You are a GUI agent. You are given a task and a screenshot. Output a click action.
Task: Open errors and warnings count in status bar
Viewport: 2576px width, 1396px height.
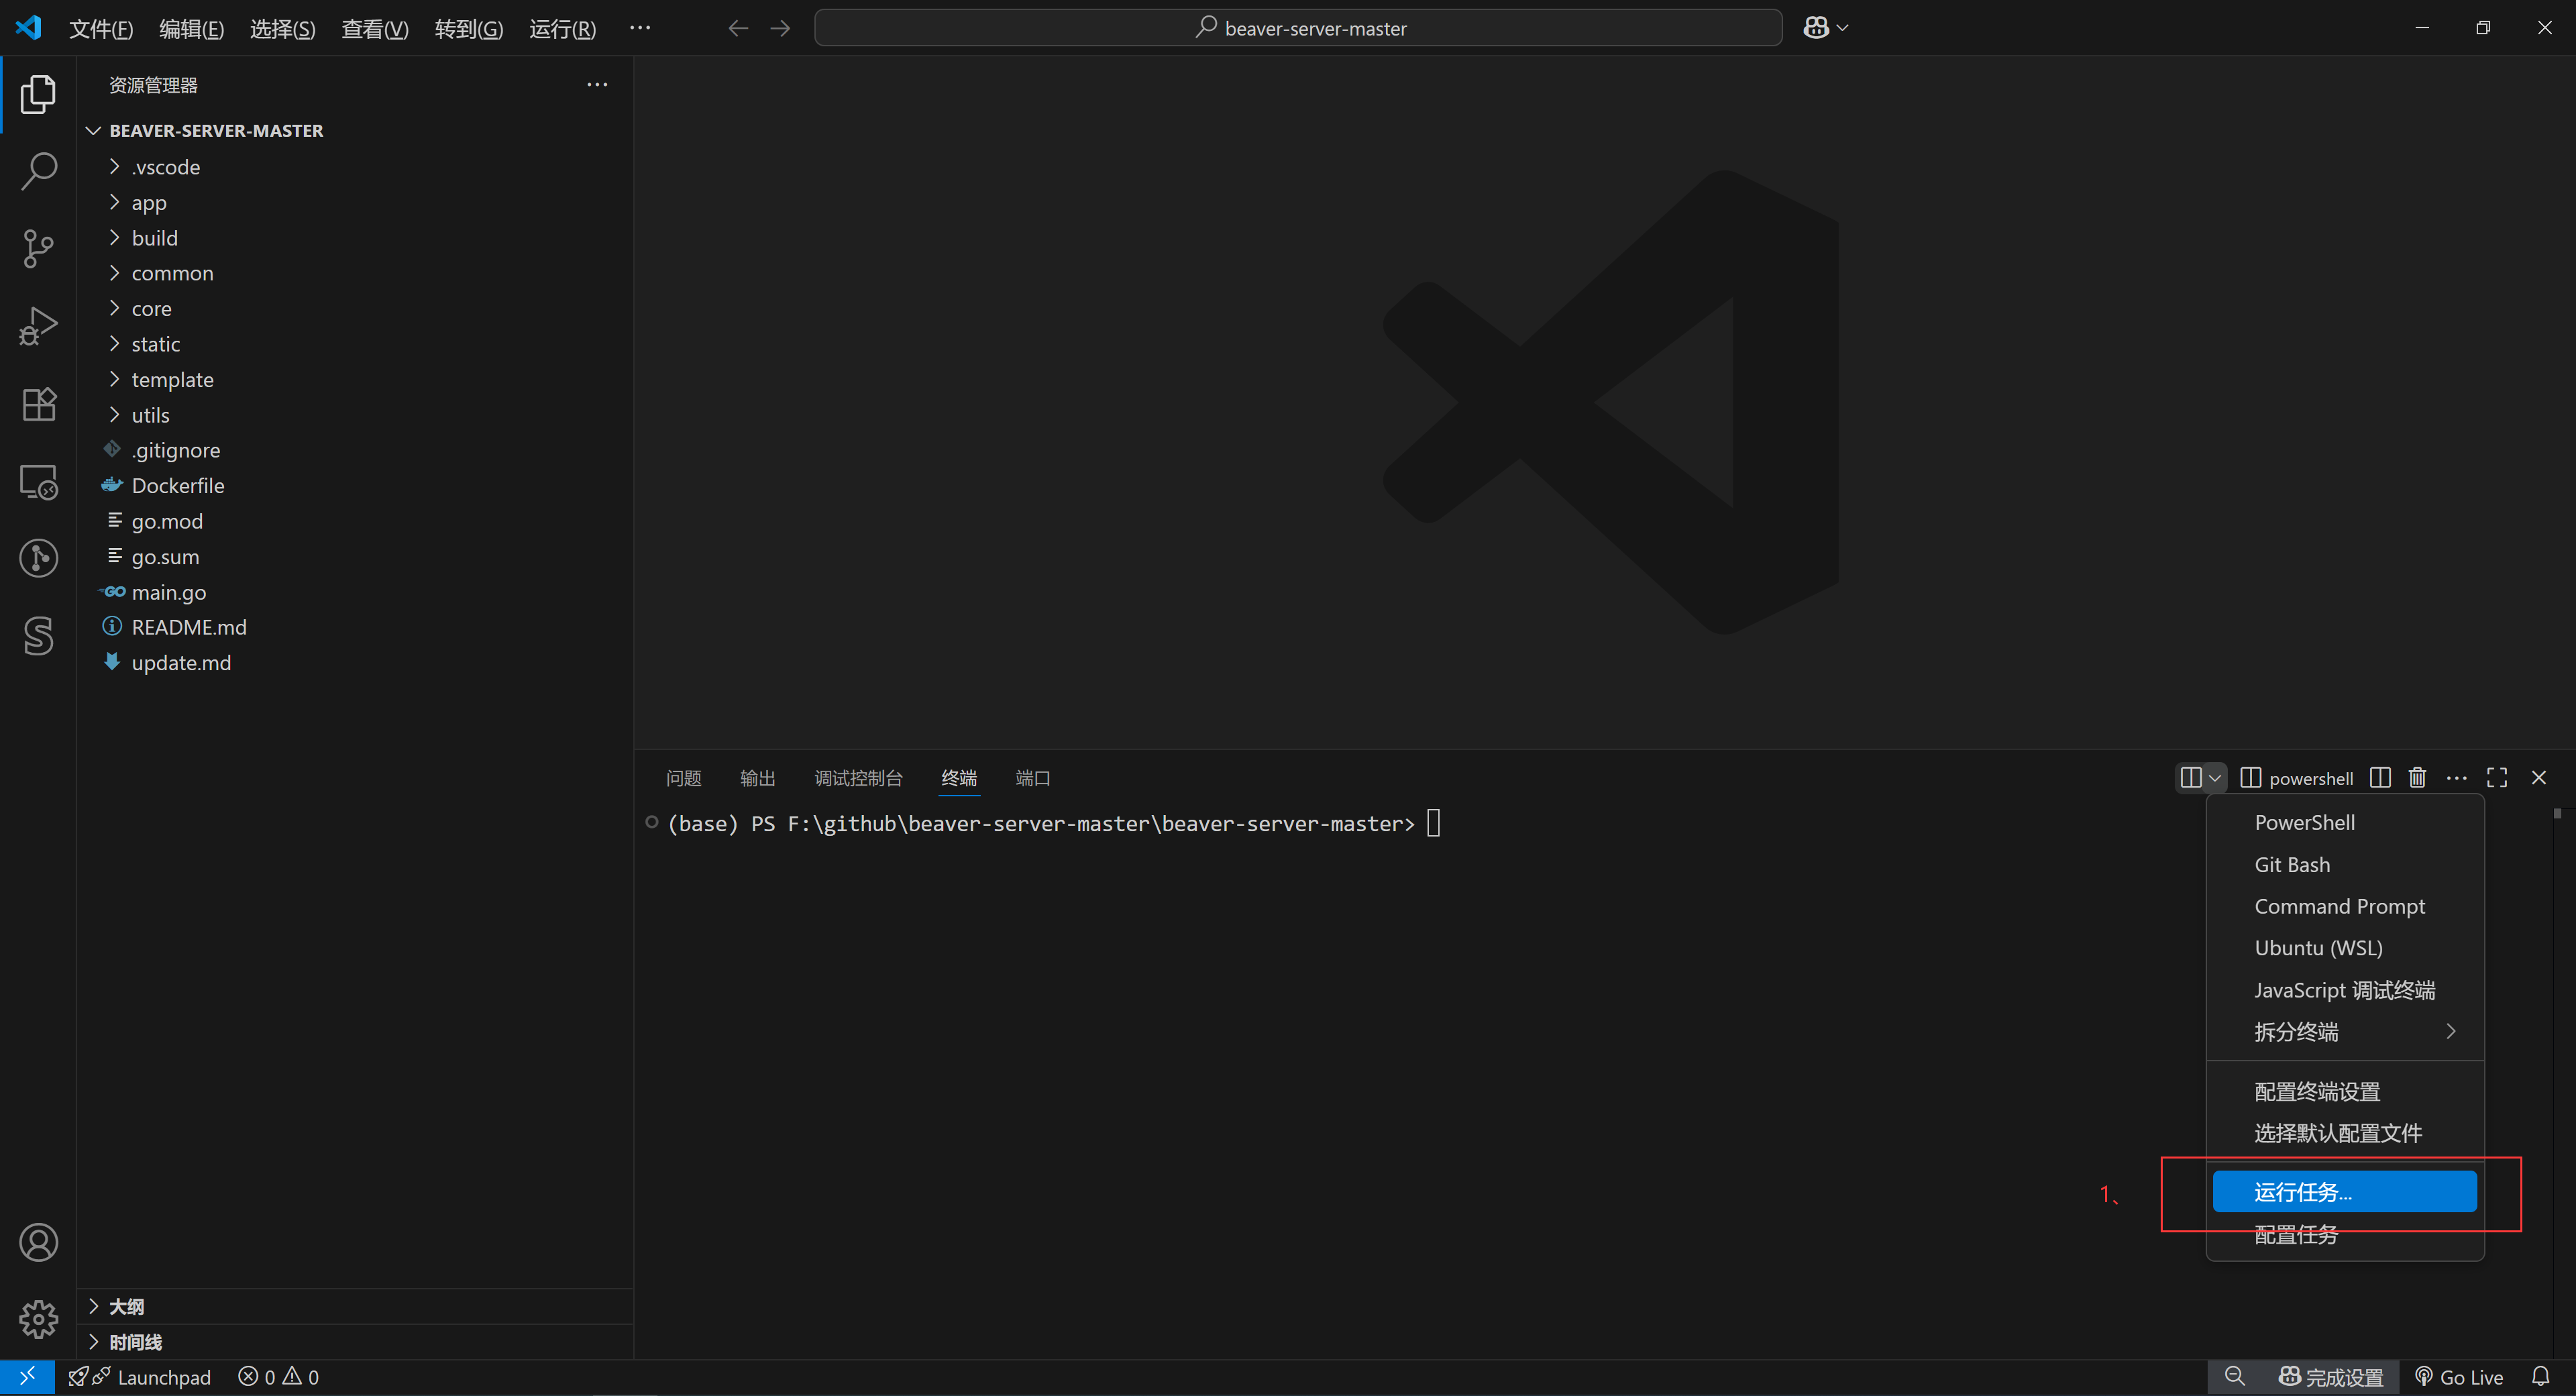[279, 1377]
